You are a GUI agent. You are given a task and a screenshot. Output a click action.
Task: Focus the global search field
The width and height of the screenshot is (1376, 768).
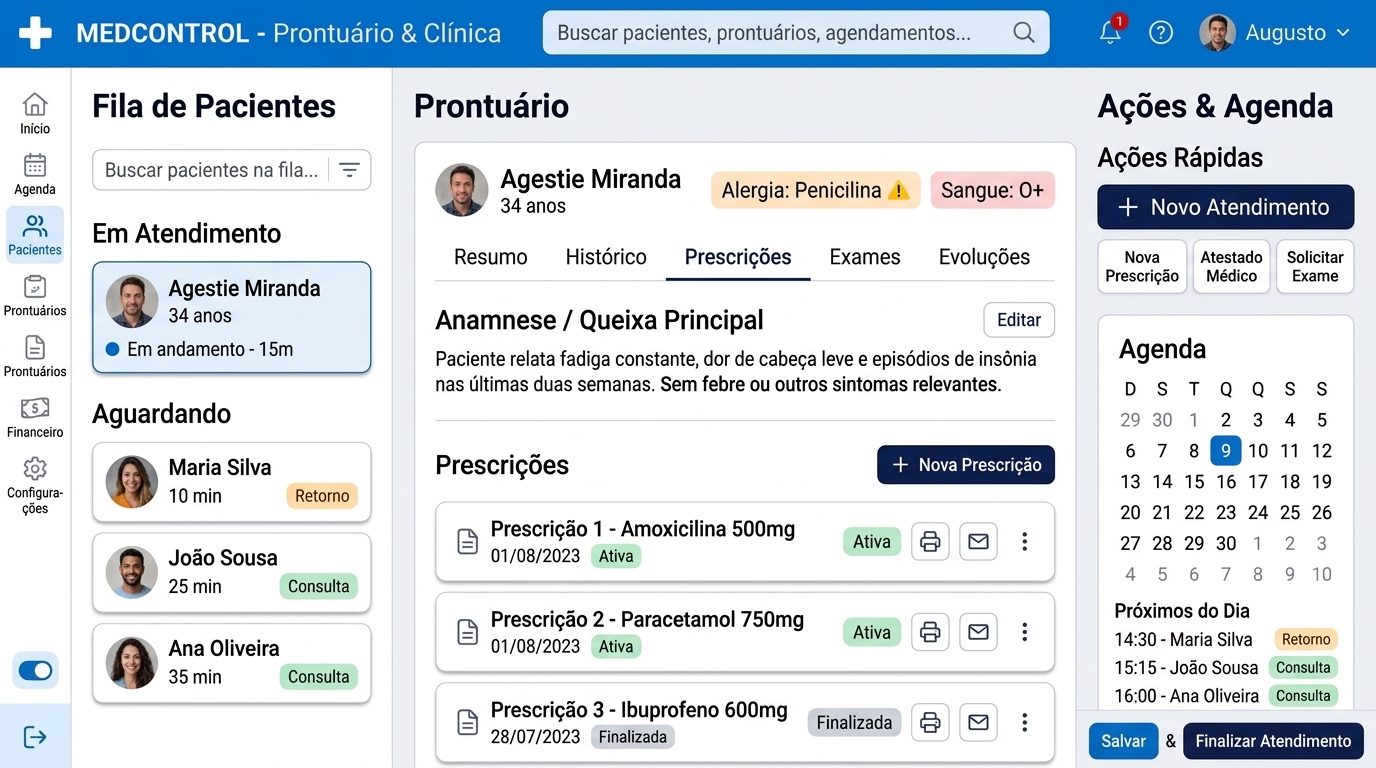pyautogui.click(x=796, y=32)
